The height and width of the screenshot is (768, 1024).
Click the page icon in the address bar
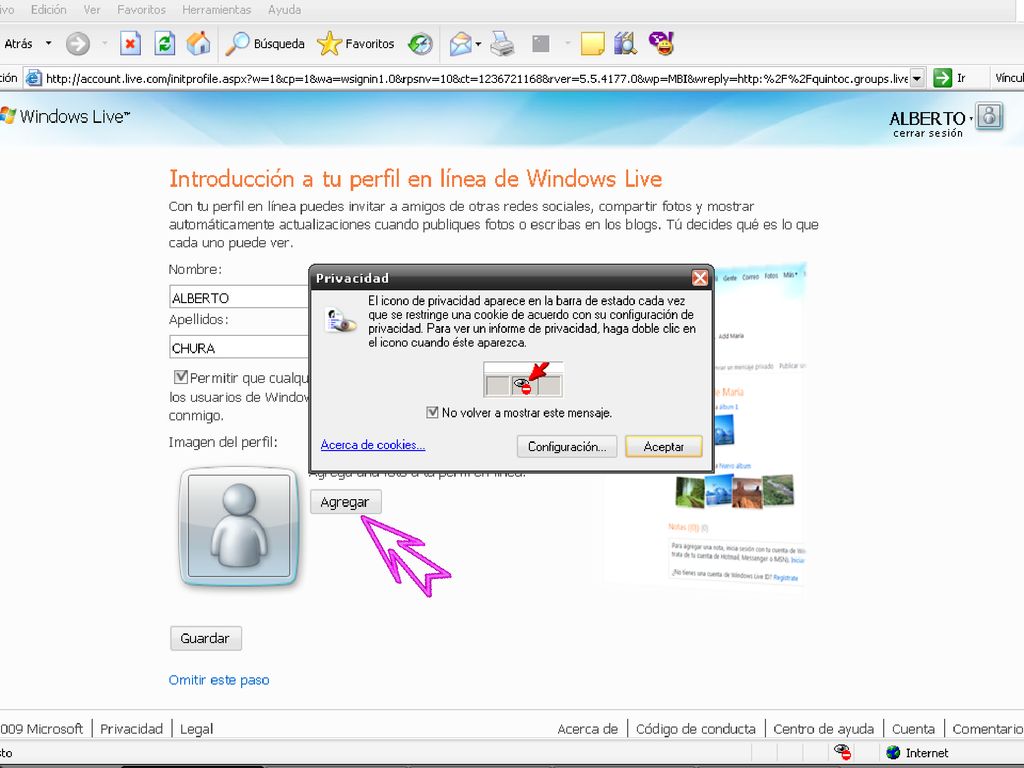33,78
